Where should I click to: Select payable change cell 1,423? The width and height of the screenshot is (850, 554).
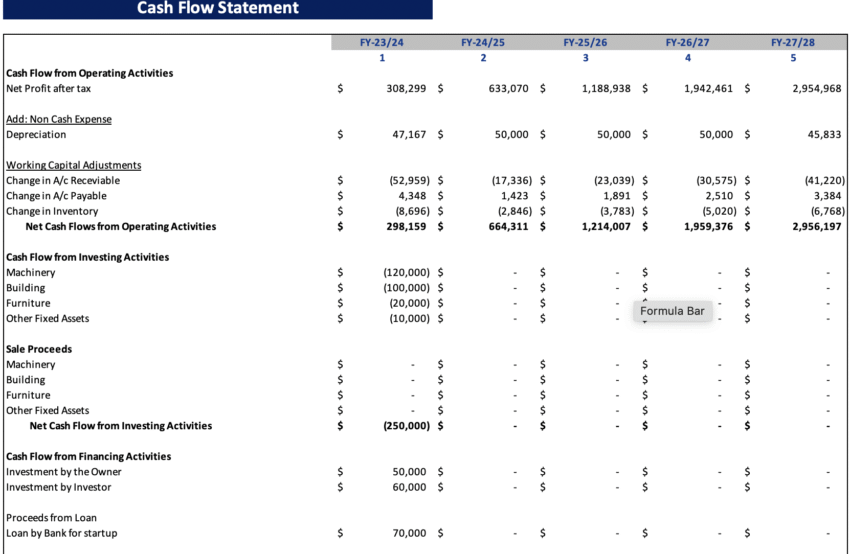coord(514,196)
